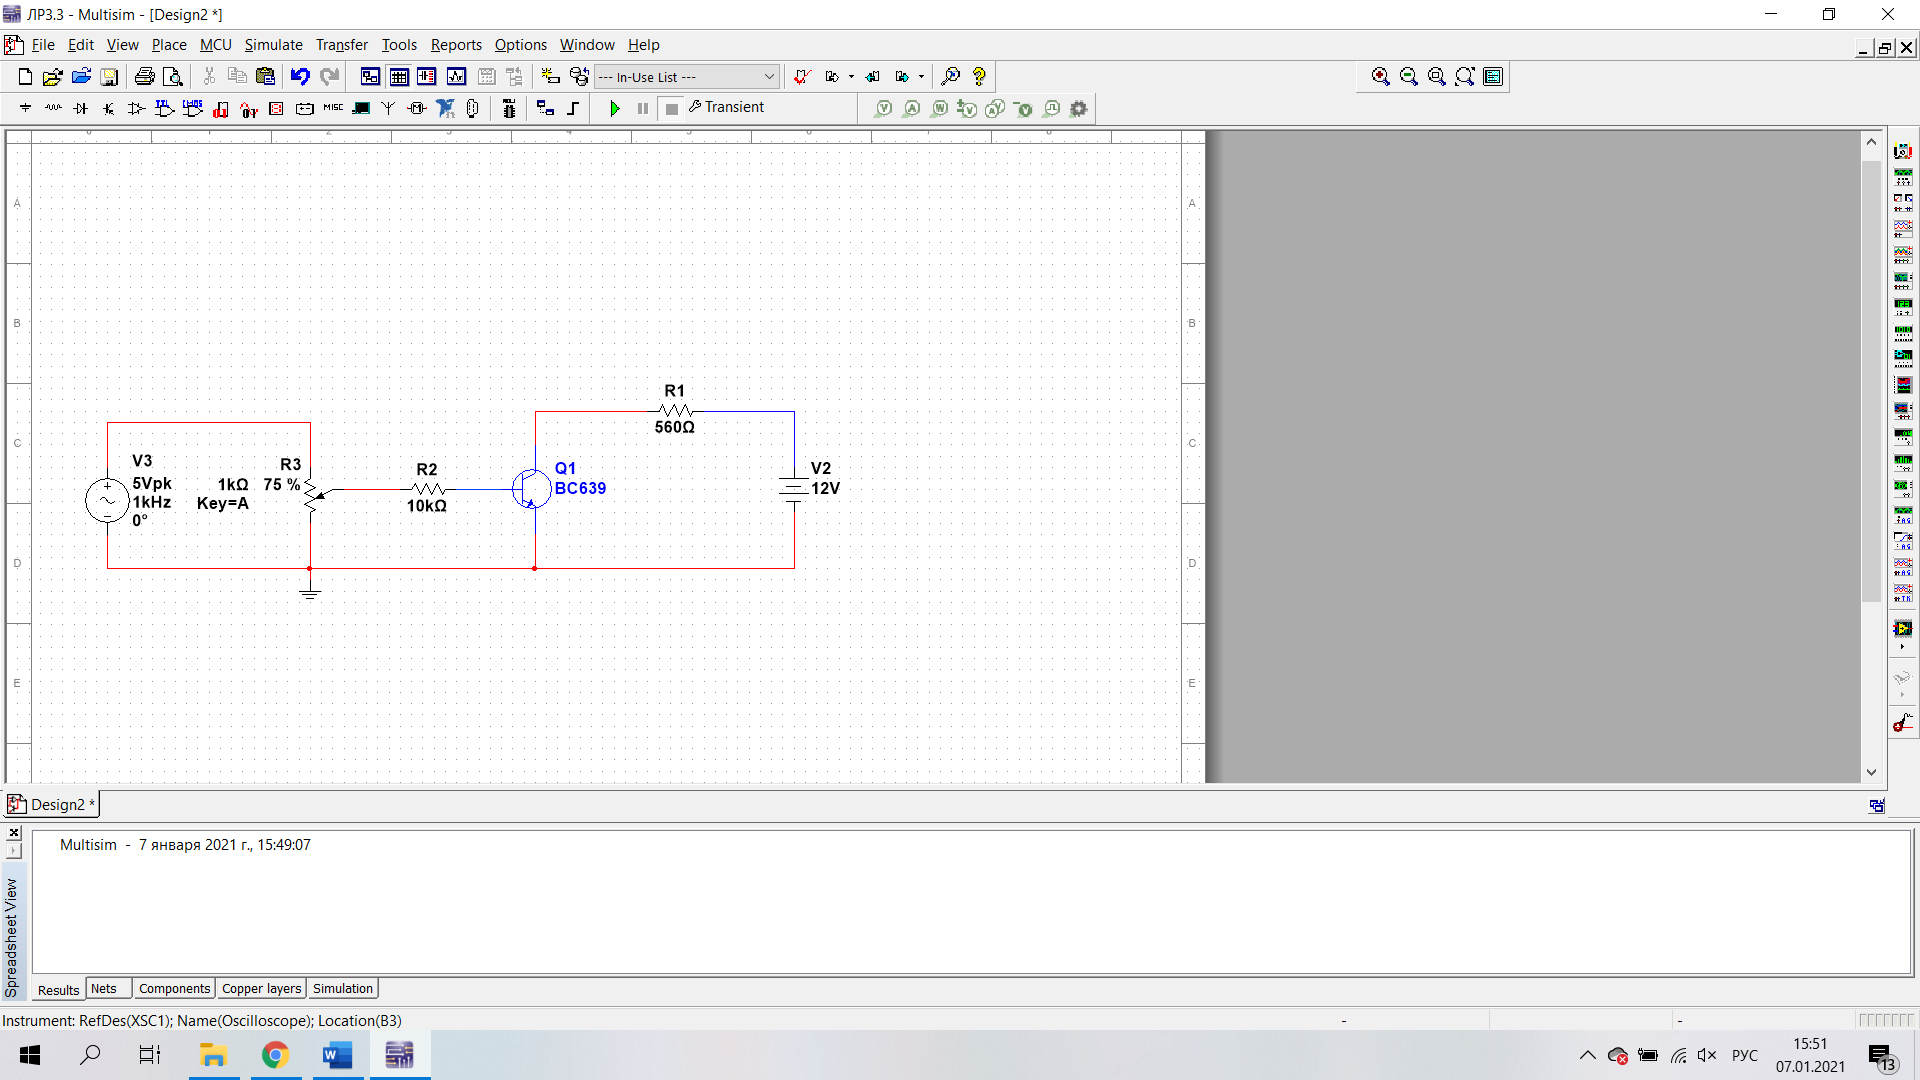
Task: Place Analog op-amp component icon
Action: tap(137, 108)
